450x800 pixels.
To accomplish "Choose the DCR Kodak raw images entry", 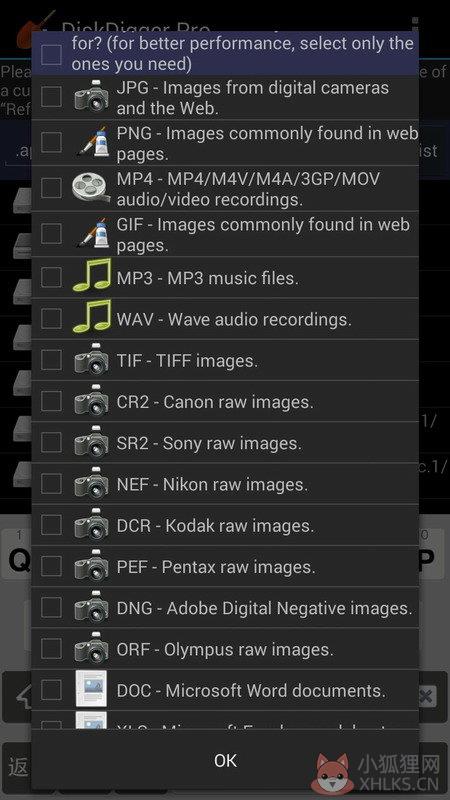I will click(225, 524).
